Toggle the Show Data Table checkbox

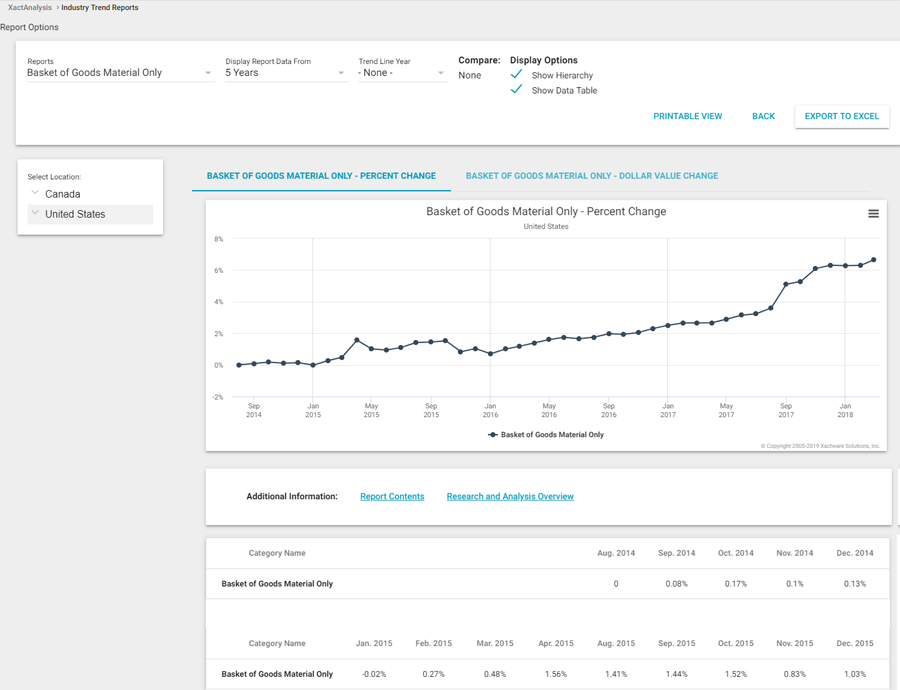point(517,90)
